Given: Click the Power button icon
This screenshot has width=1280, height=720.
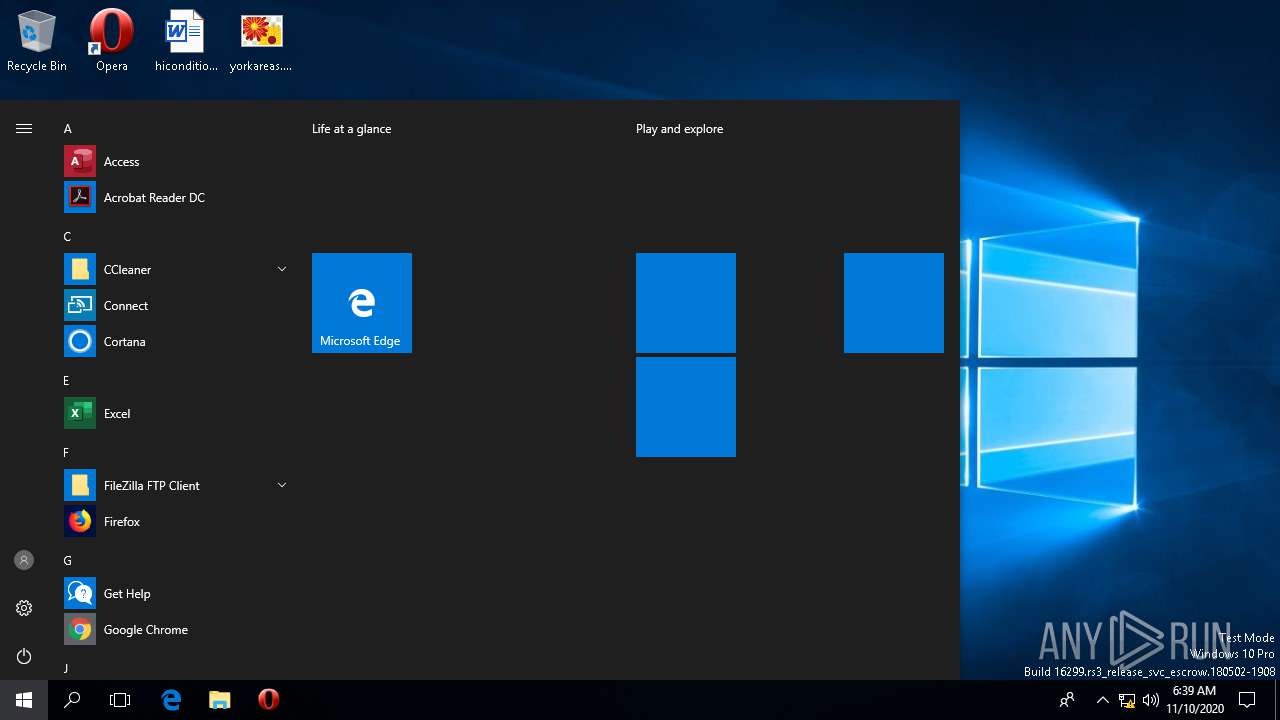Looking at the screenshot, I should [24, 656].
